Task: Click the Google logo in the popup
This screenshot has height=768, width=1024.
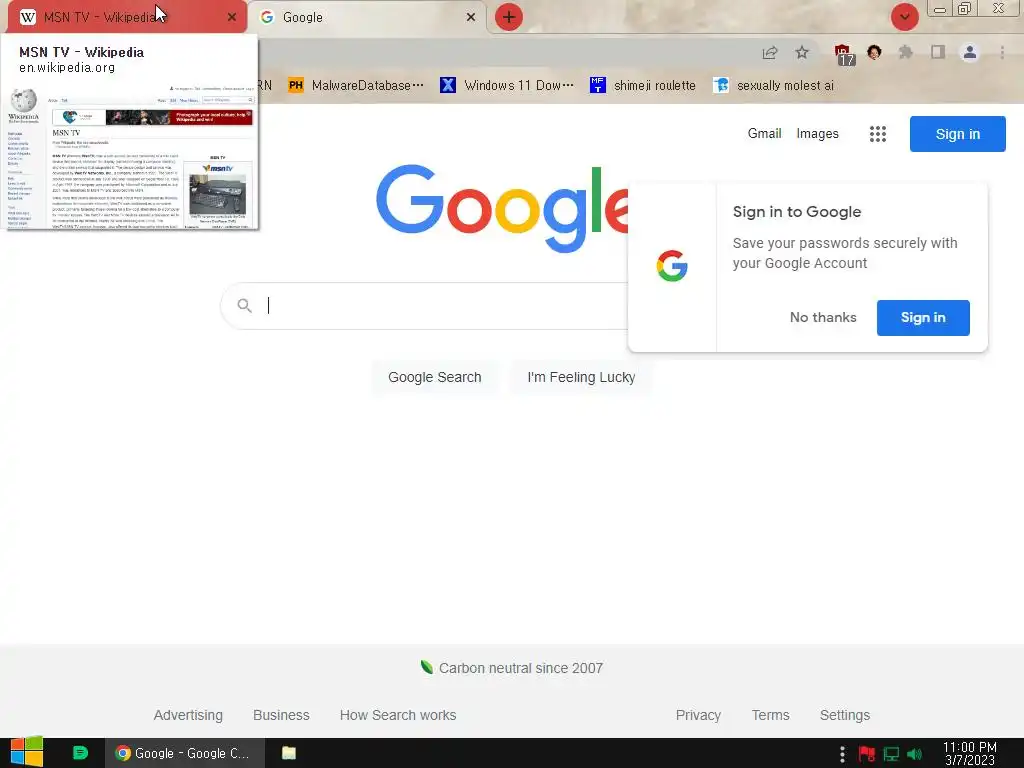Action: pos(672,266)
